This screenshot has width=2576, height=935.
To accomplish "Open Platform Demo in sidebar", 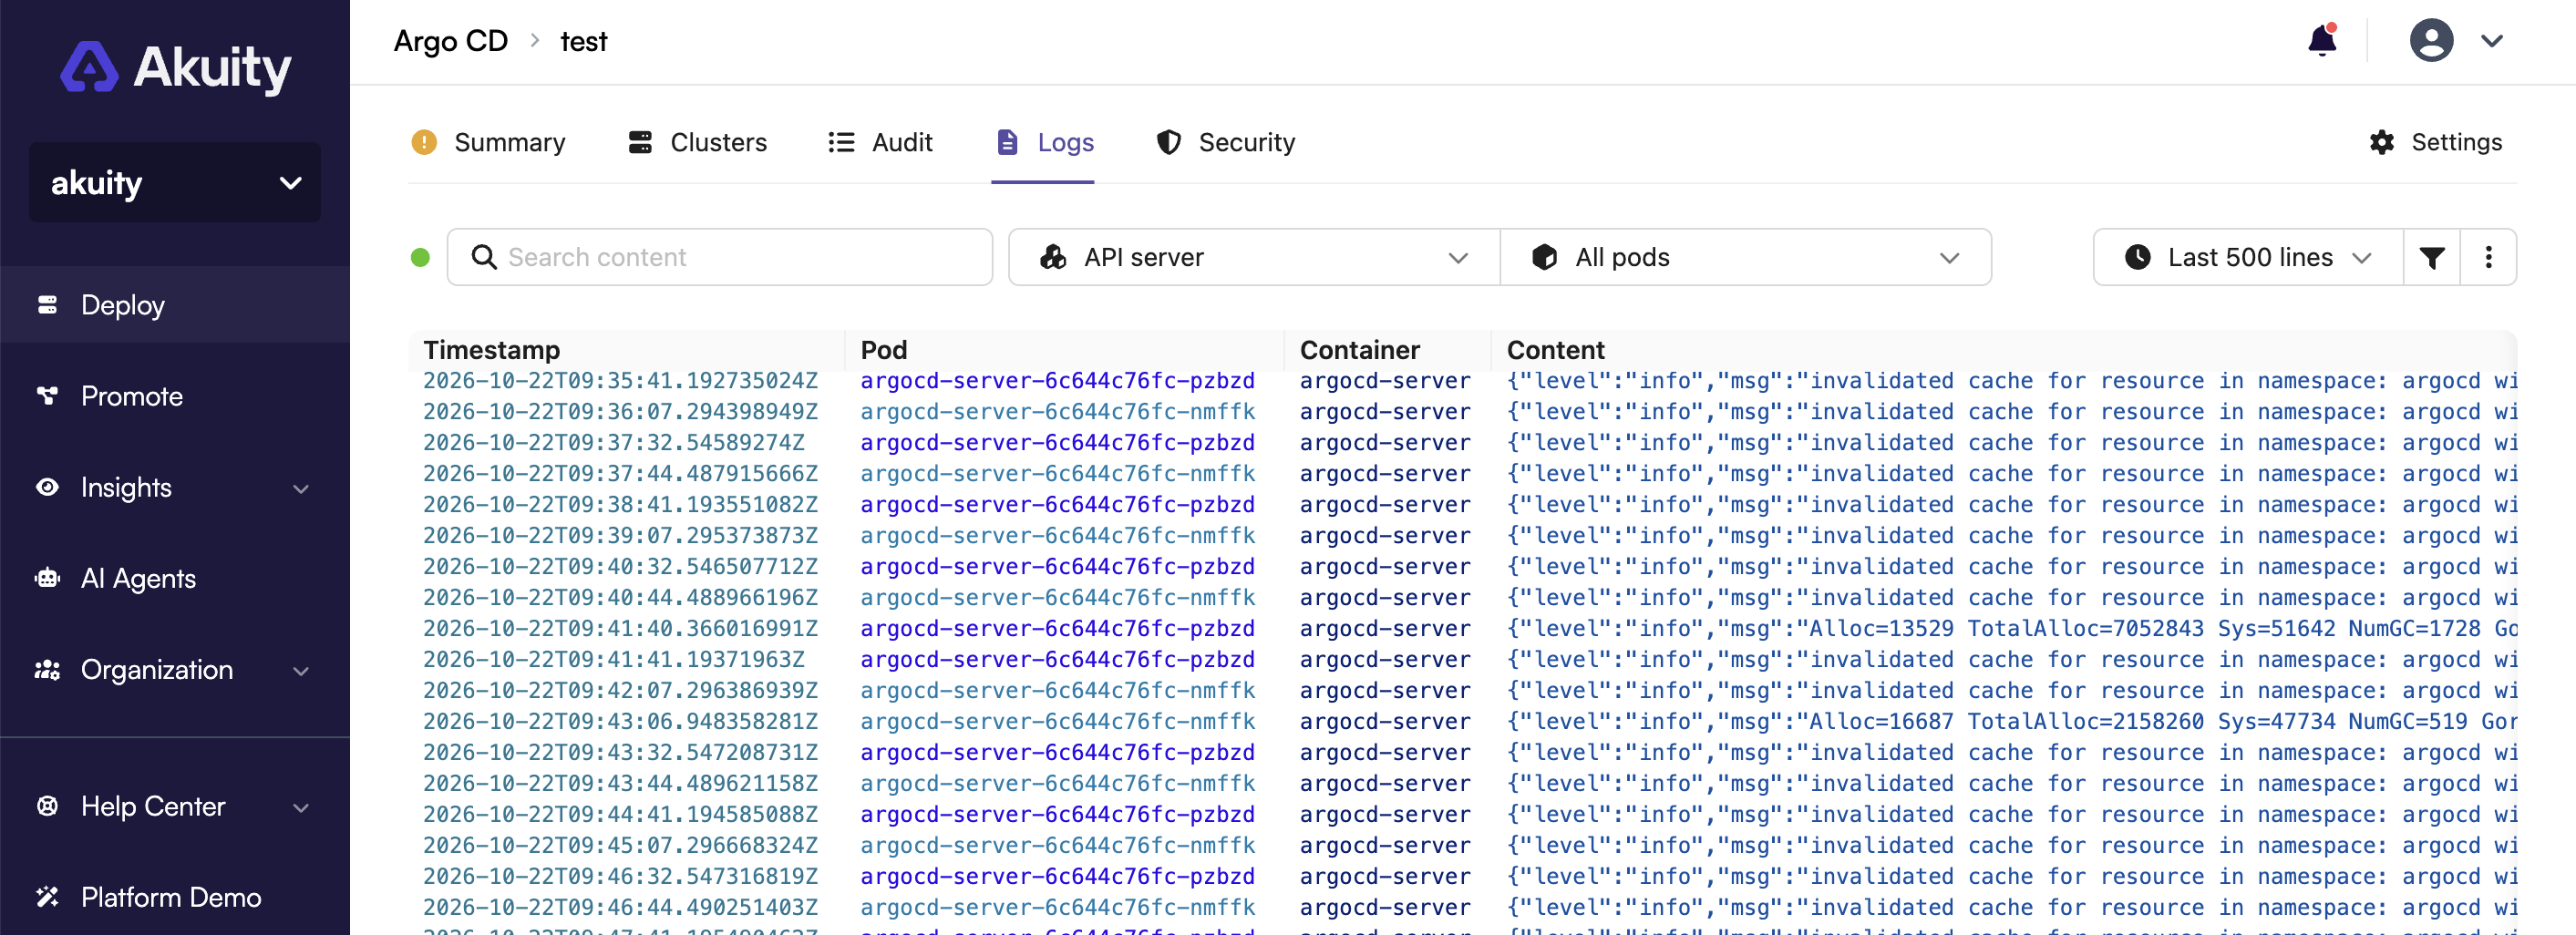I will tap(175, 897).
